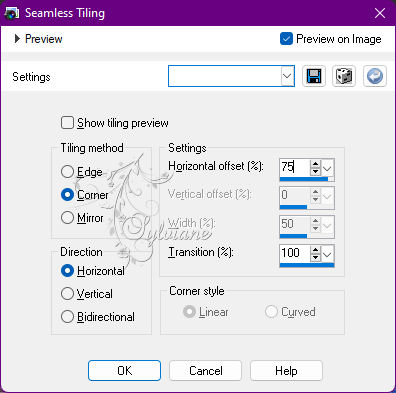Click the Cancel button

[205, 370]
